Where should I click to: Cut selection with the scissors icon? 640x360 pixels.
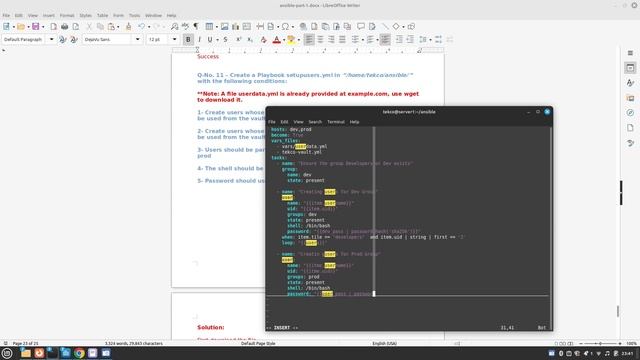(89, 27)
